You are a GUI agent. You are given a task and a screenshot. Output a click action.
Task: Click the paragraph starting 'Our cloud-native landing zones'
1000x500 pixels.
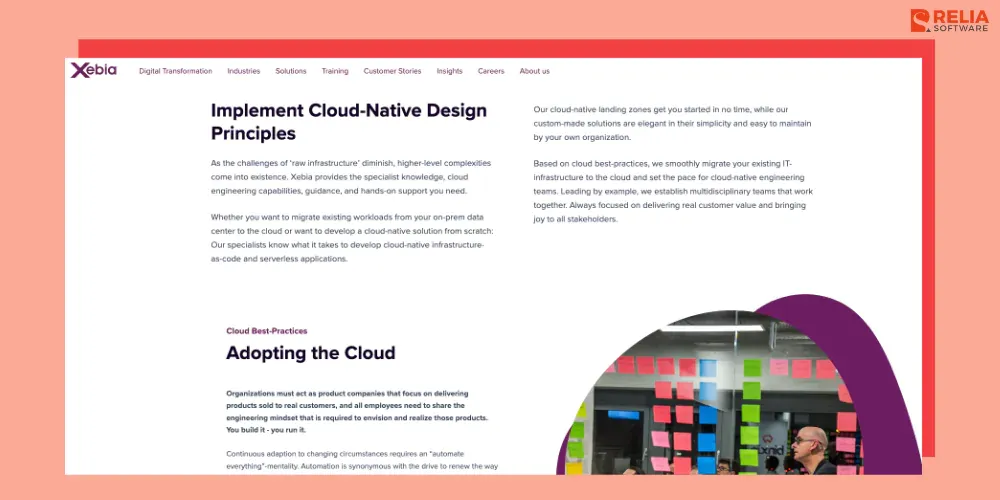(673, 123)
